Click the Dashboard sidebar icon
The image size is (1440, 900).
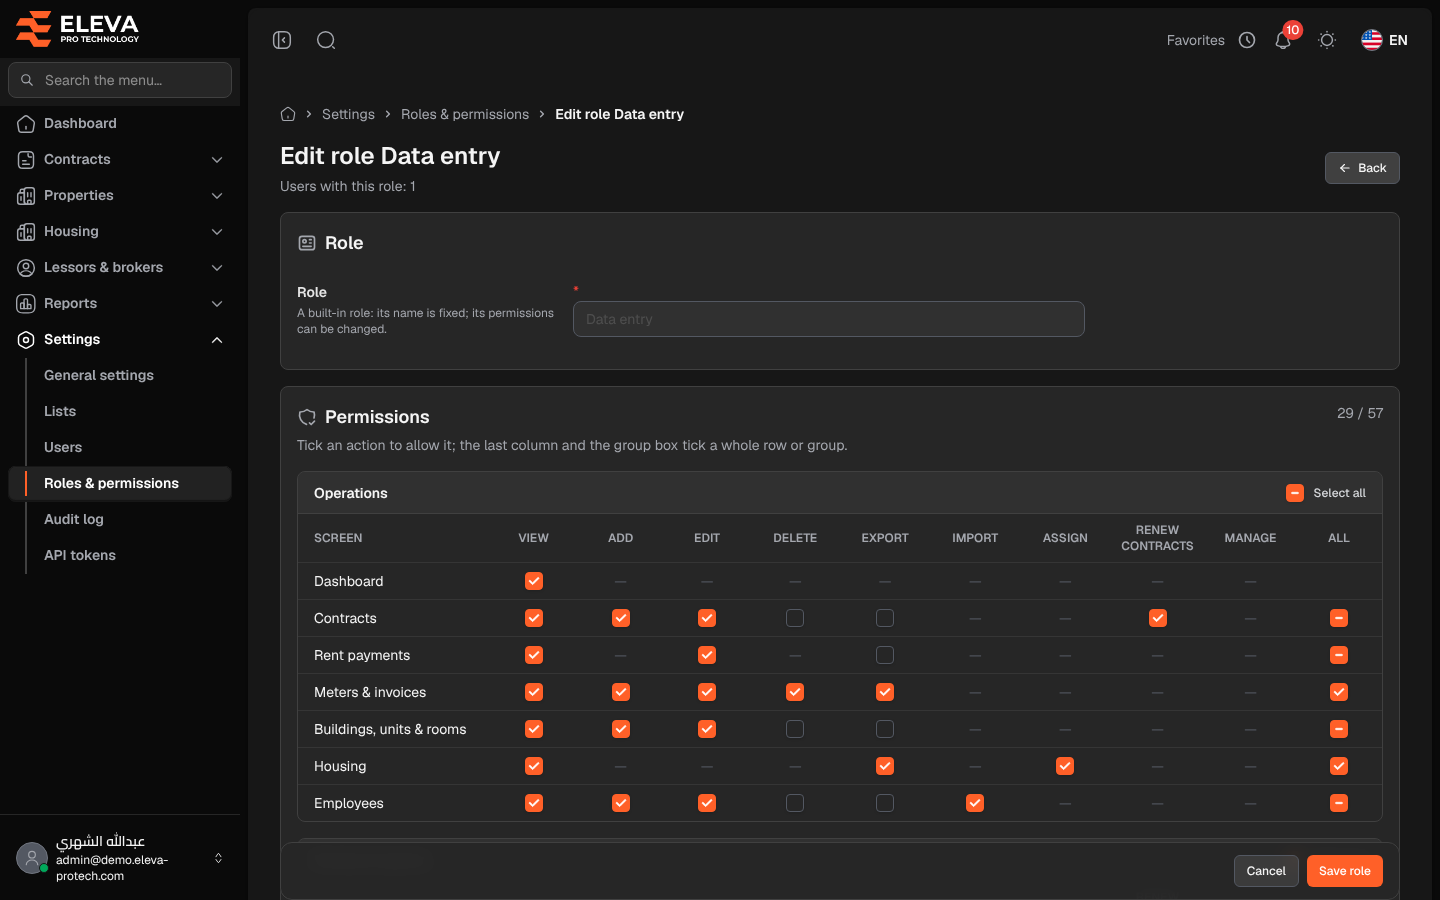26,123
